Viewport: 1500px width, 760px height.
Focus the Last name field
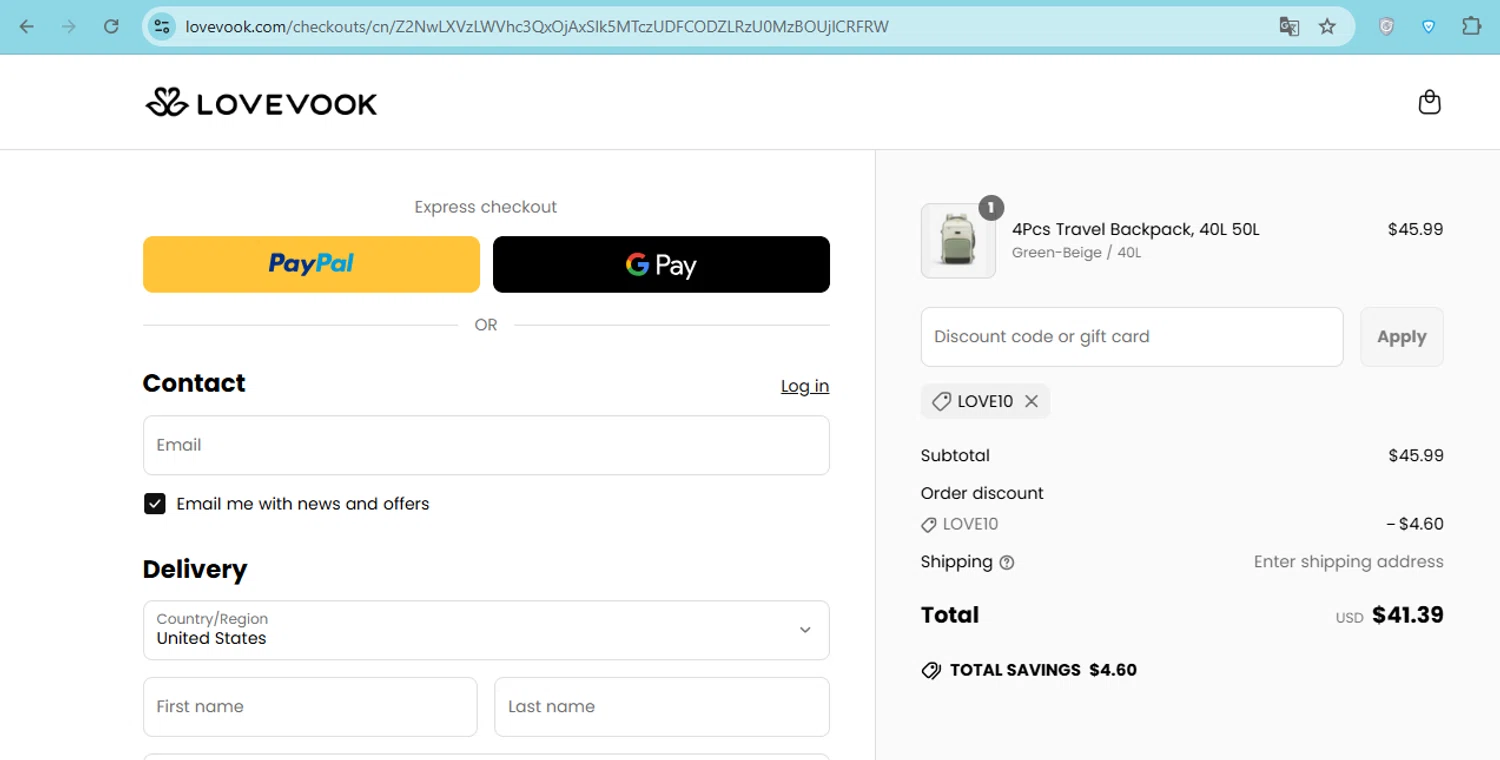pyautogui.click(x=662, y=707)
